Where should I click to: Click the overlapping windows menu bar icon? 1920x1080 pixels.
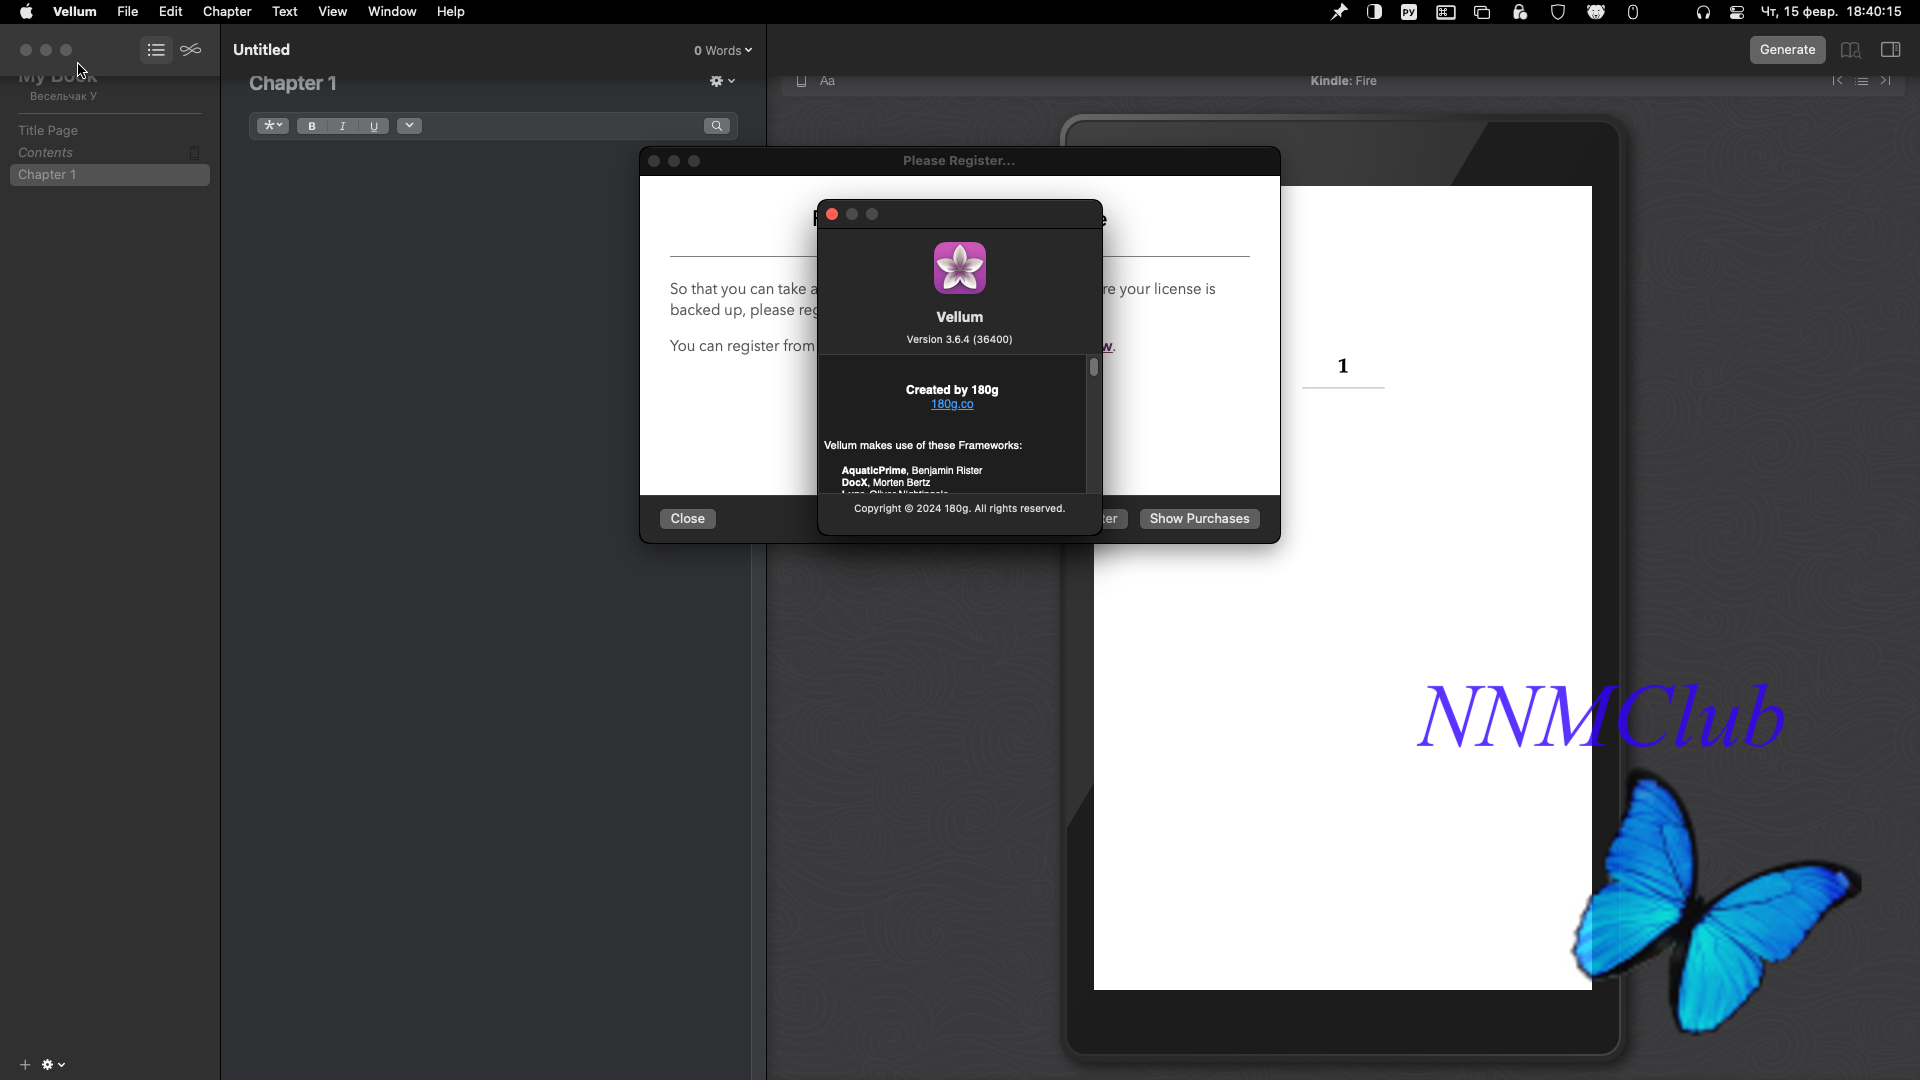coord(1482,12)
